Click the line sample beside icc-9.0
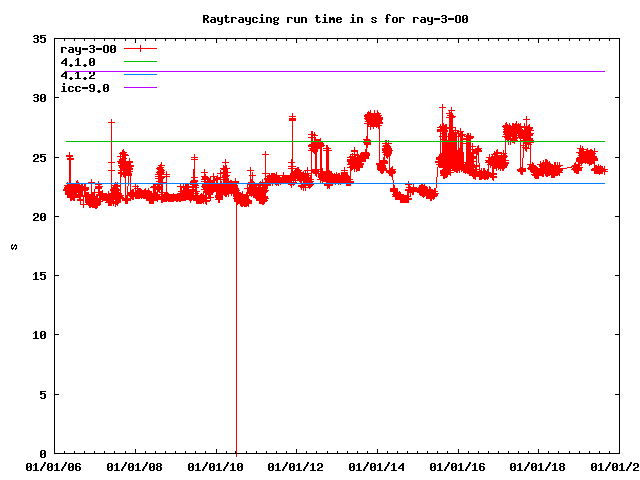 141,88
